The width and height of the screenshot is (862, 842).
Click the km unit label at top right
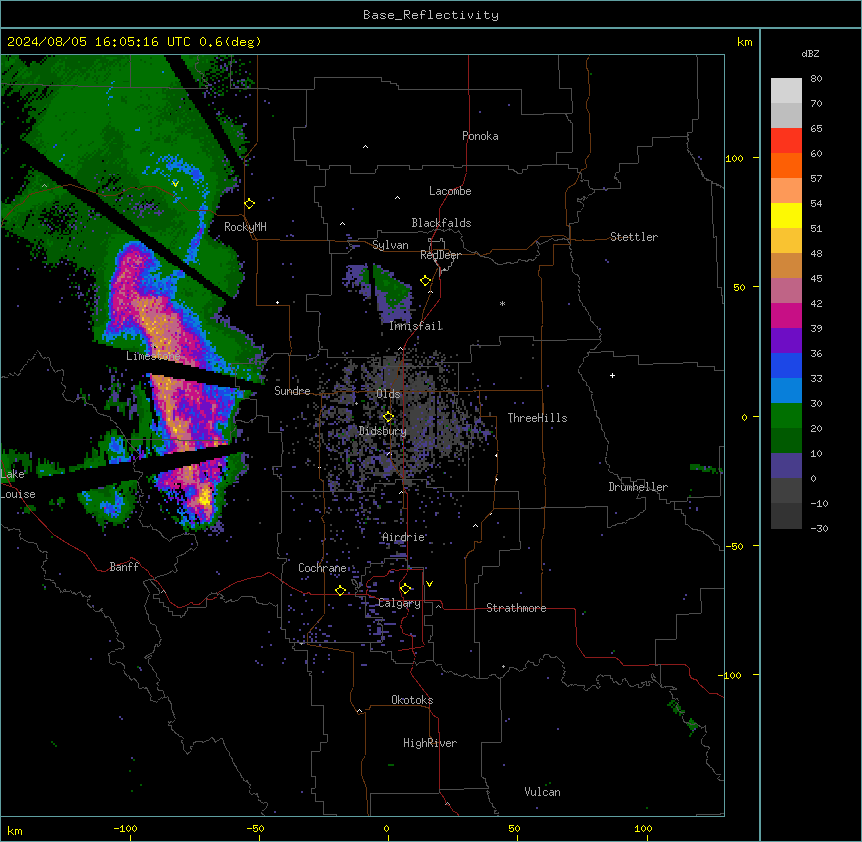point(744,42)
